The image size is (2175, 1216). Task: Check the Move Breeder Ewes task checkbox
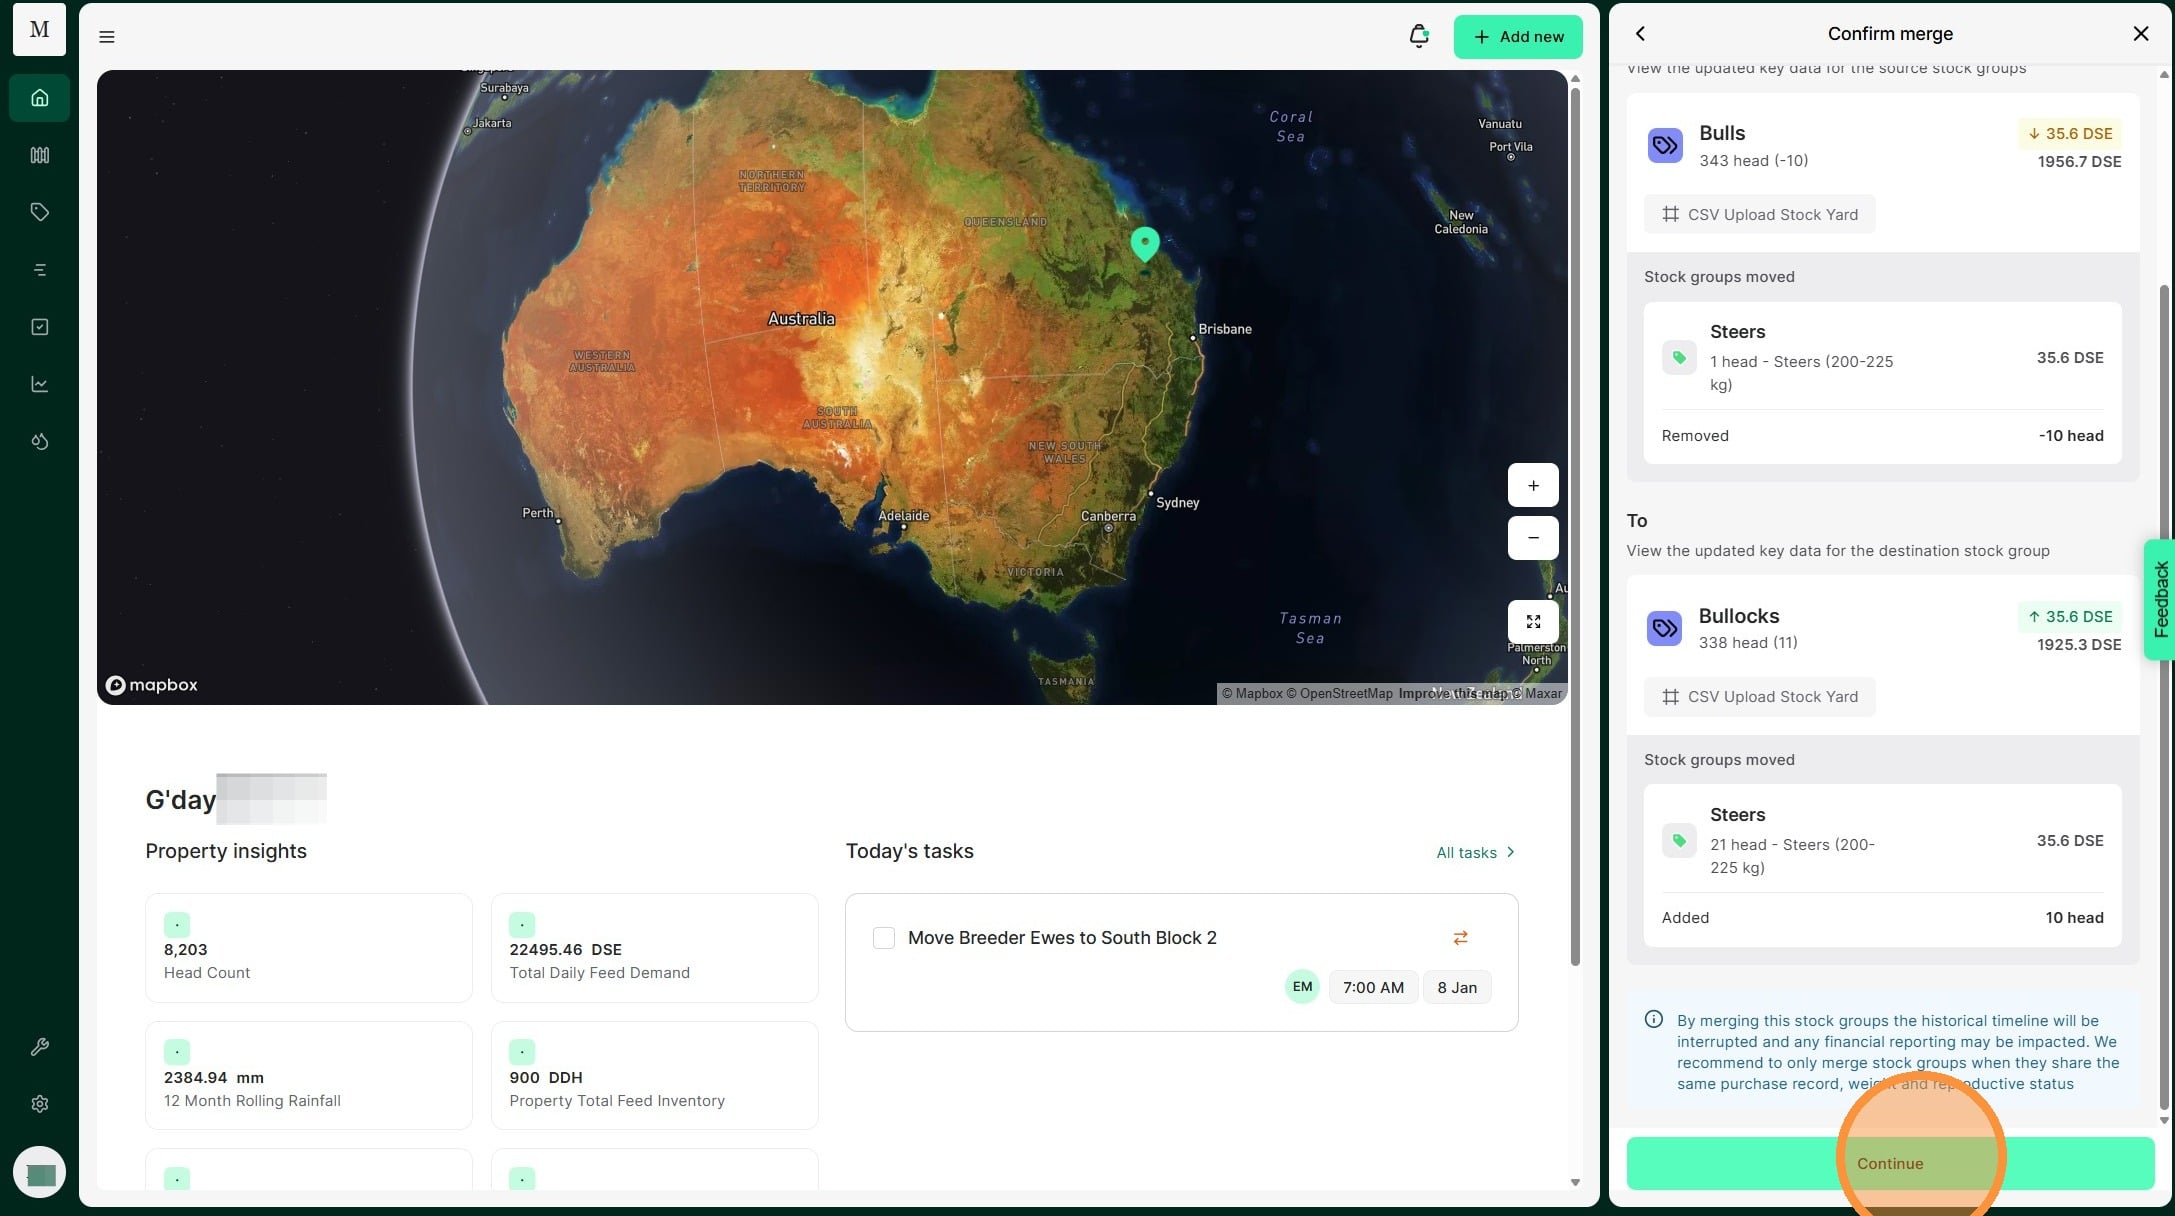click(884, 938)
